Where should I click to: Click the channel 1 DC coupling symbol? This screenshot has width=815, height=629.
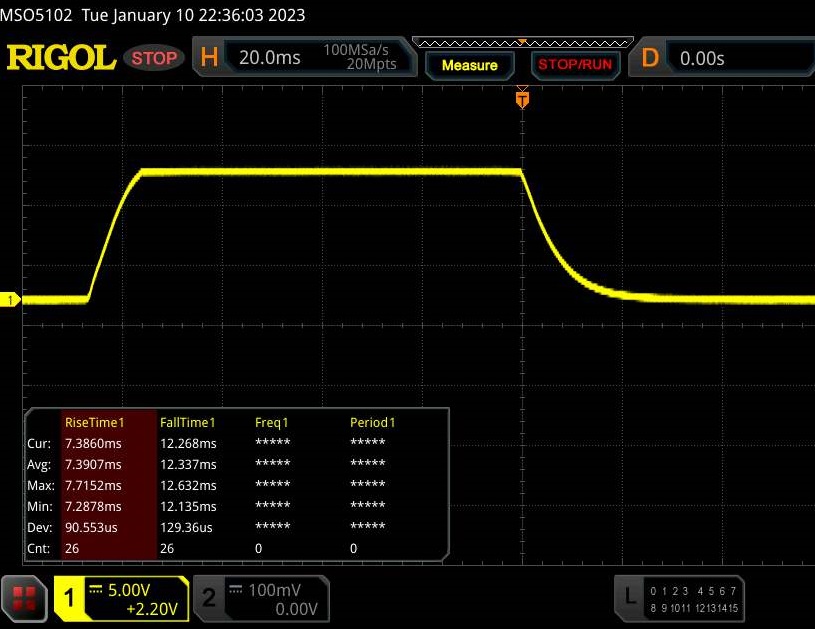click(96, 589)
